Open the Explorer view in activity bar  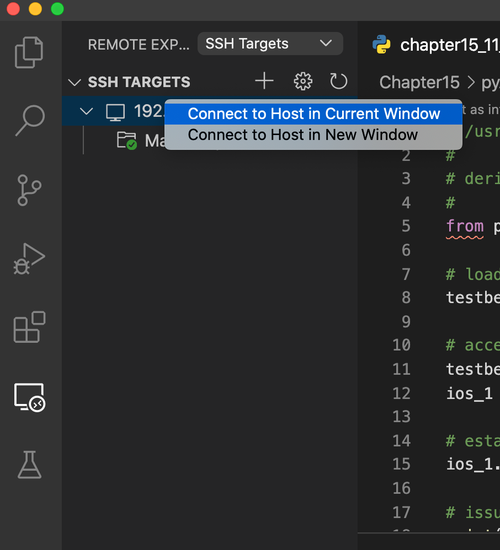click(x=29, y=52)
